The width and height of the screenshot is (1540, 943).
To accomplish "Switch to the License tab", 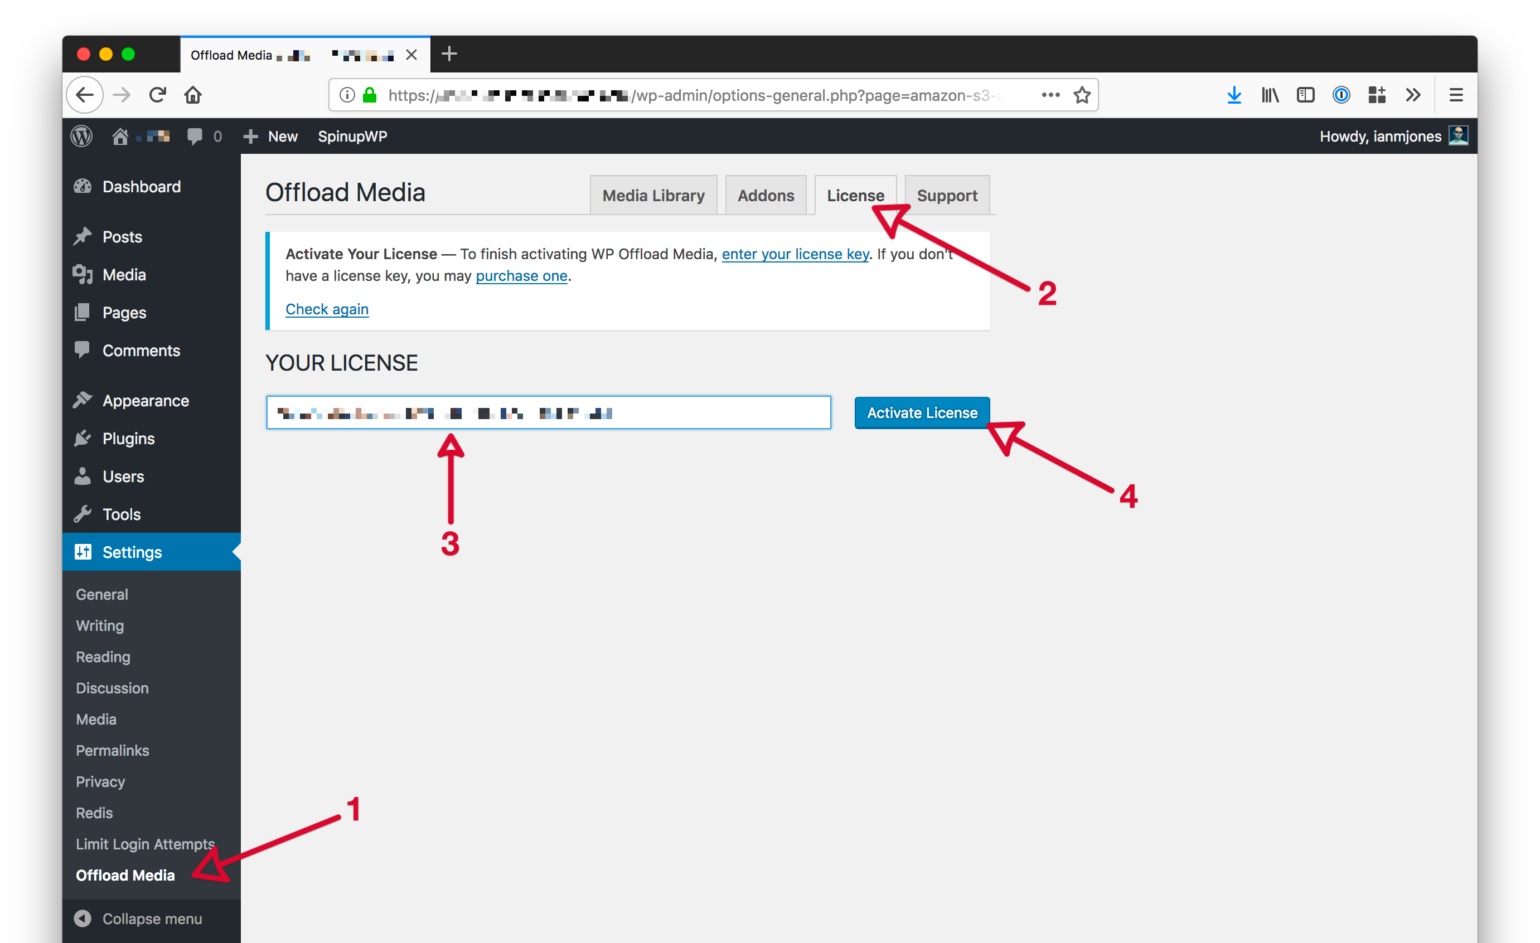I will tap(855, 196).
